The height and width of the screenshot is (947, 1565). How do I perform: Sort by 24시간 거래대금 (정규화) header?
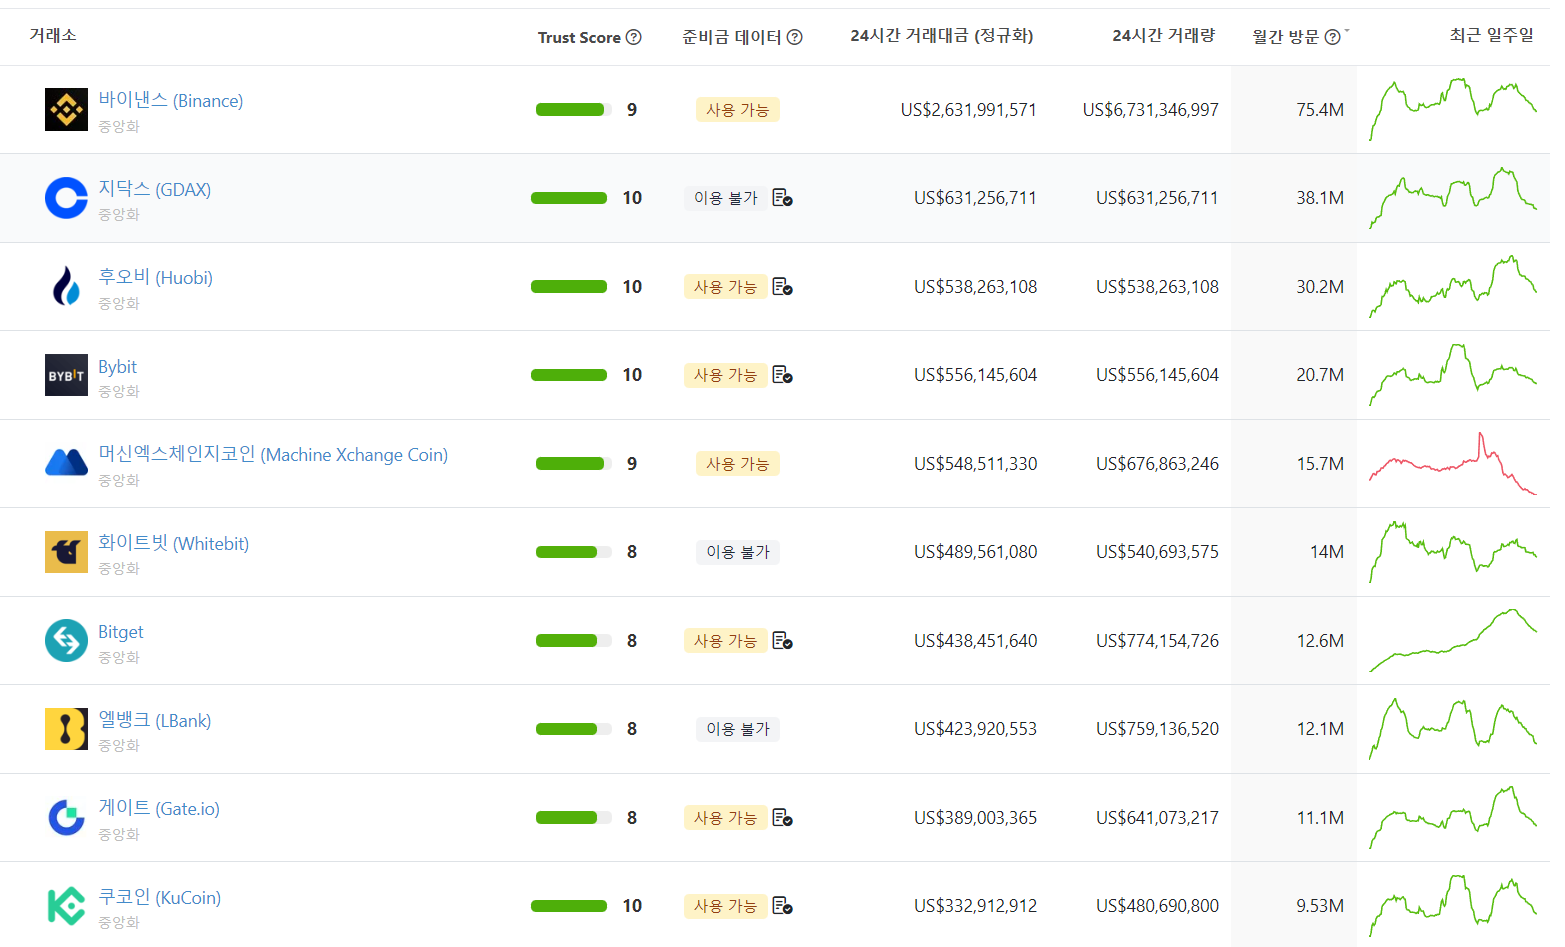[x=942, y=36]
